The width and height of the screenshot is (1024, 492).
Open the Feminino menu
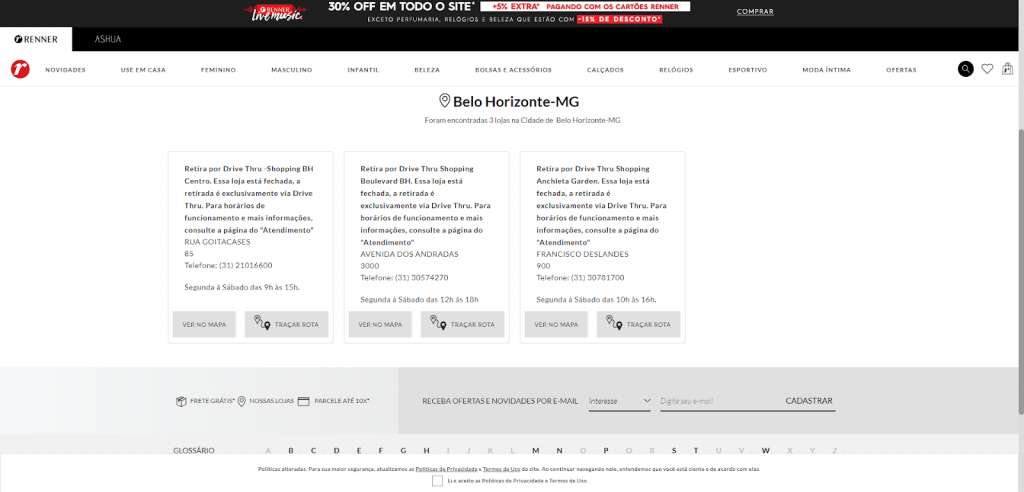(x=218, y=70)
